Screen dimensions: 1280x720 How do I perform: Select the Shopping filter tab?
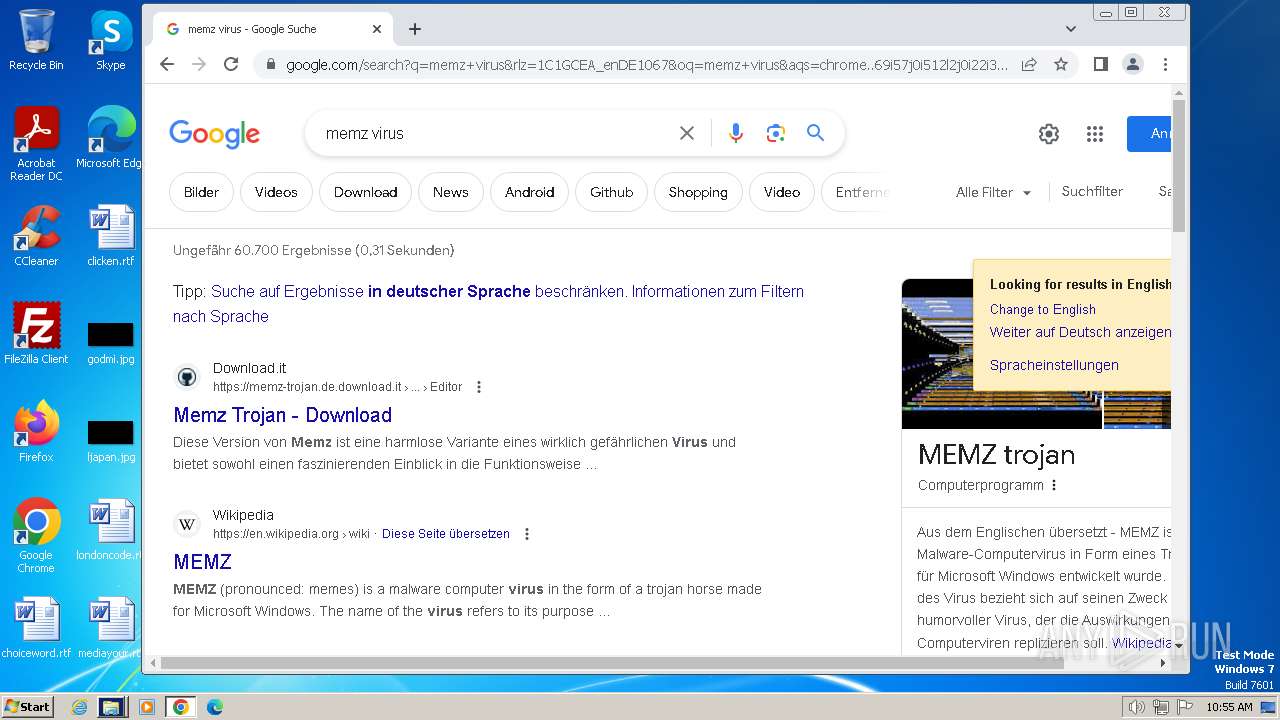(698, 192)
